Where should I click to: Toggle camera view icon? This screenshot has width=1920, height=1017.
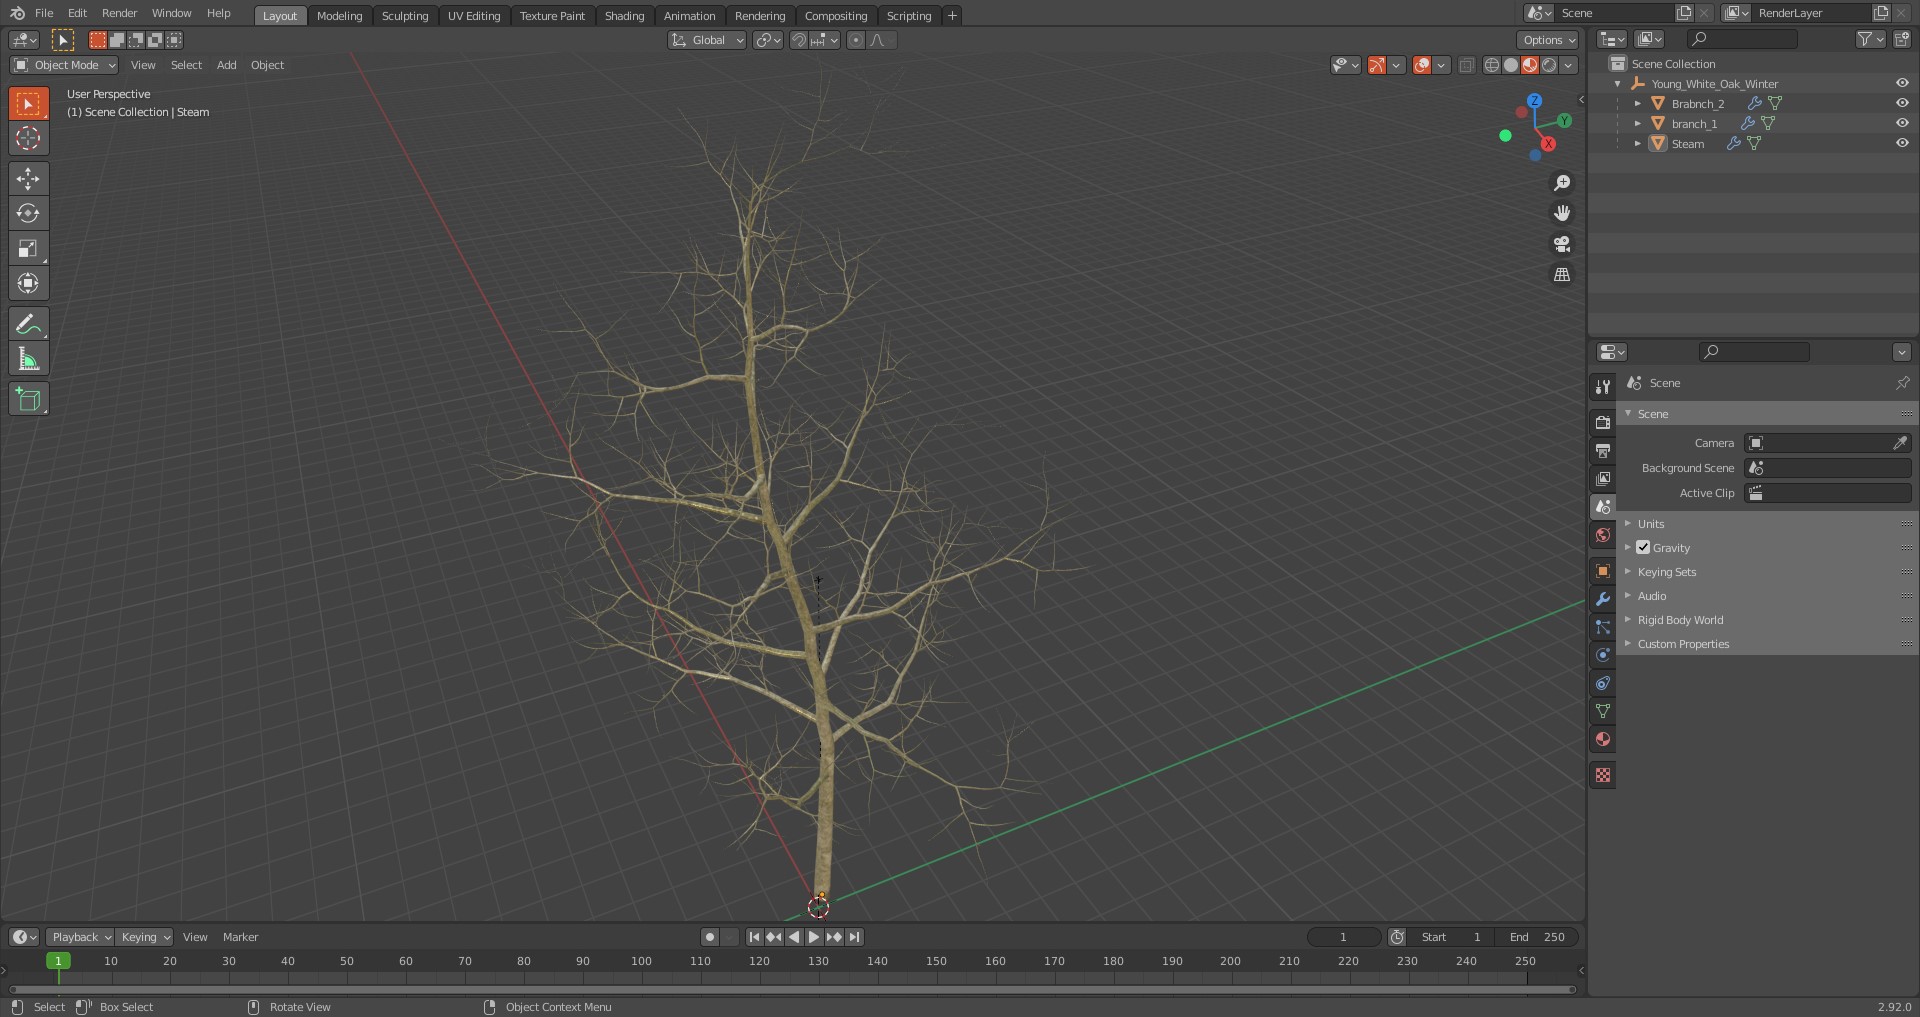[x=1561, y=244]
